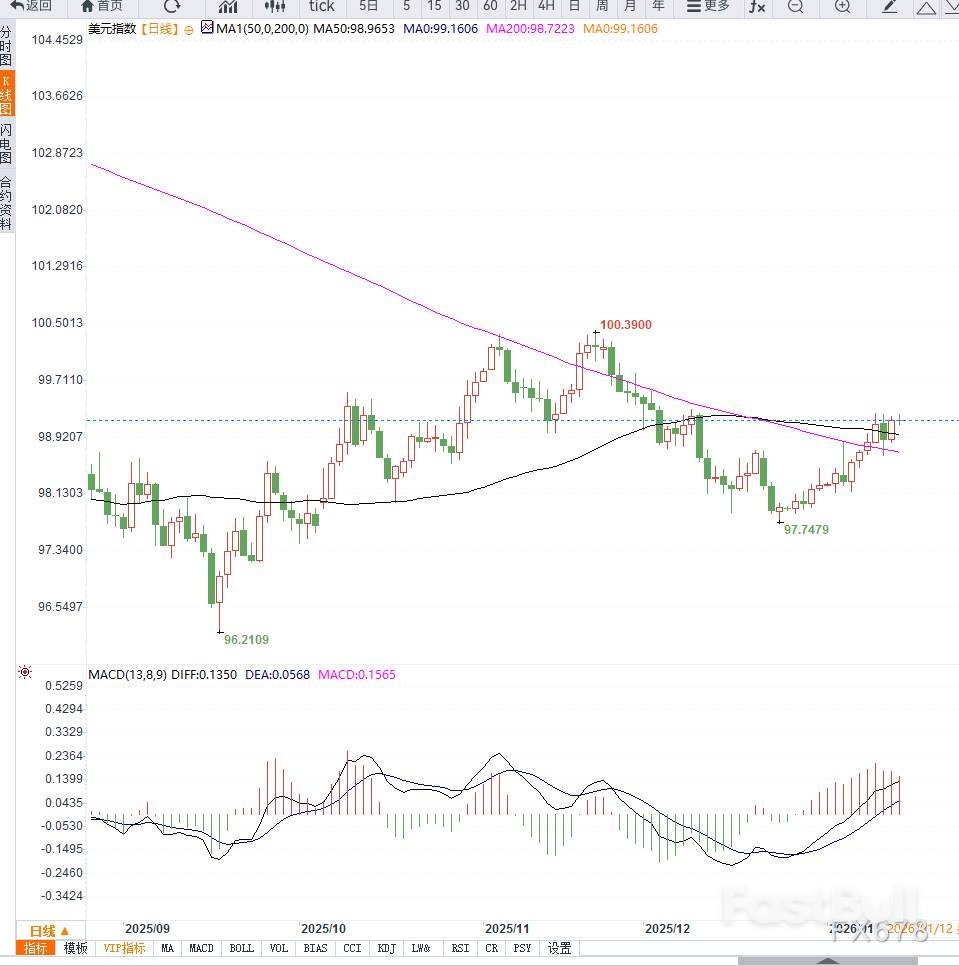The width and height of the screenshot is (959, 966).
Task: Open the 更多 menu
Action: pos(707,6)
